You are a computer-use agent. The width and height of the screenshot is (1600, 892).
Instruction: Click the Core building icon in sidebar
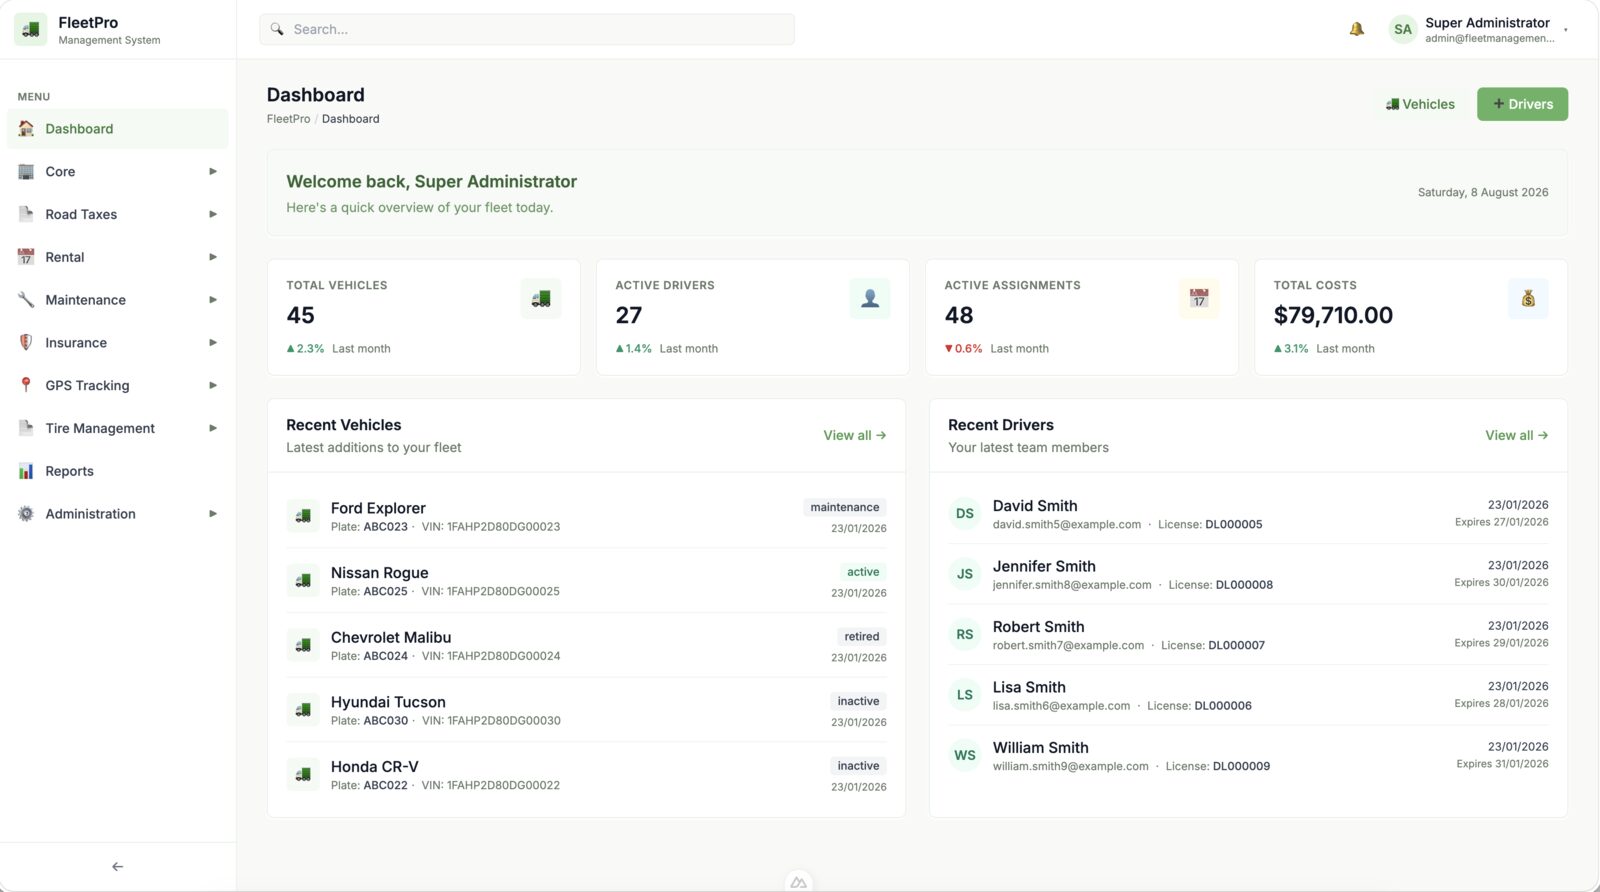pyautogui.click(x=26, y=172)
